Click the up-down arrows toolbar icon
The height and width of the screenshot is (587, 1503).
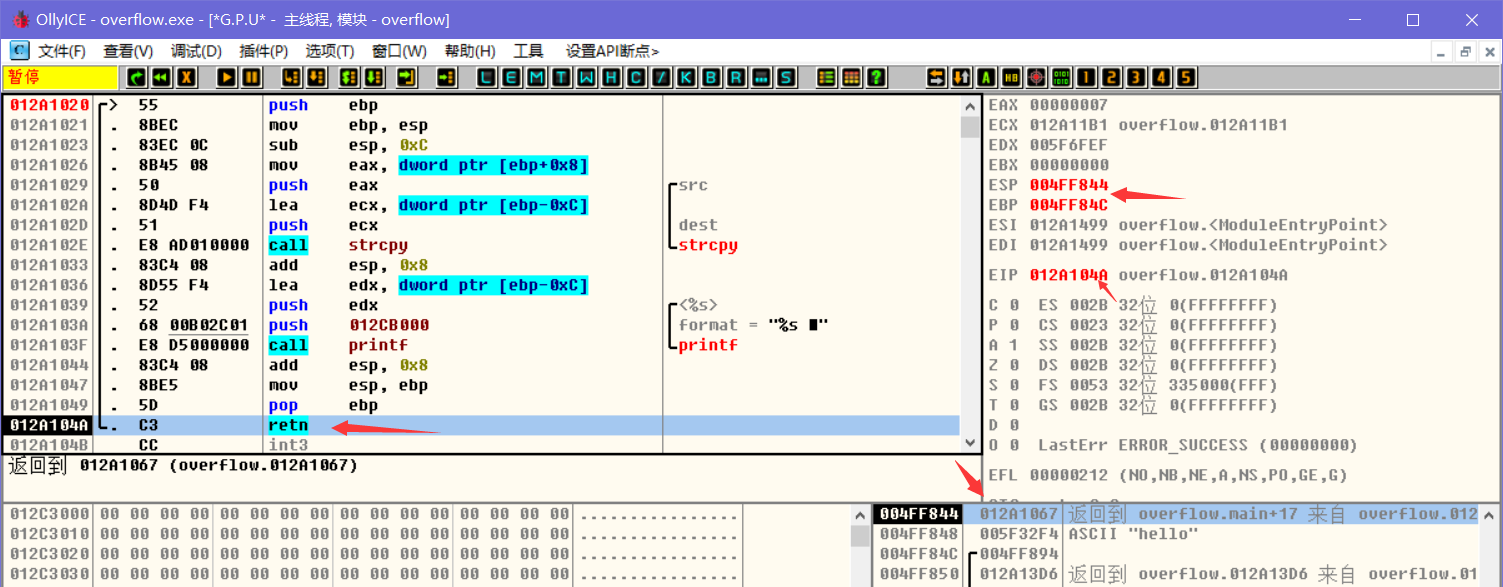962,77
